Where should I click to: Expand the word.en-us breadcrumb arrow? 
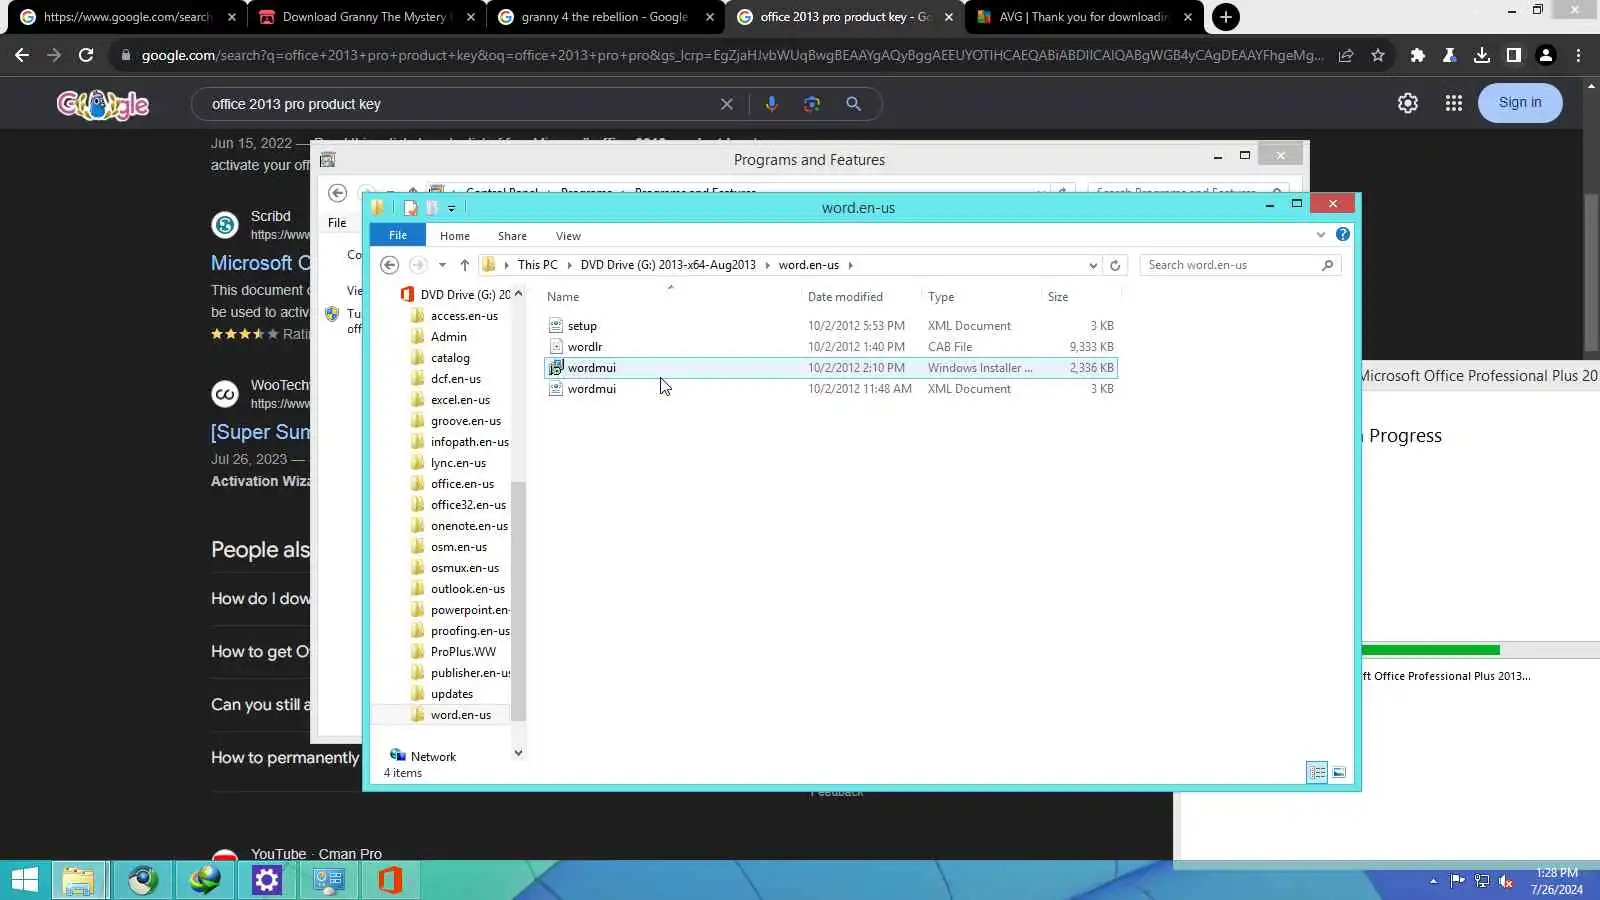tap(850, 265)
